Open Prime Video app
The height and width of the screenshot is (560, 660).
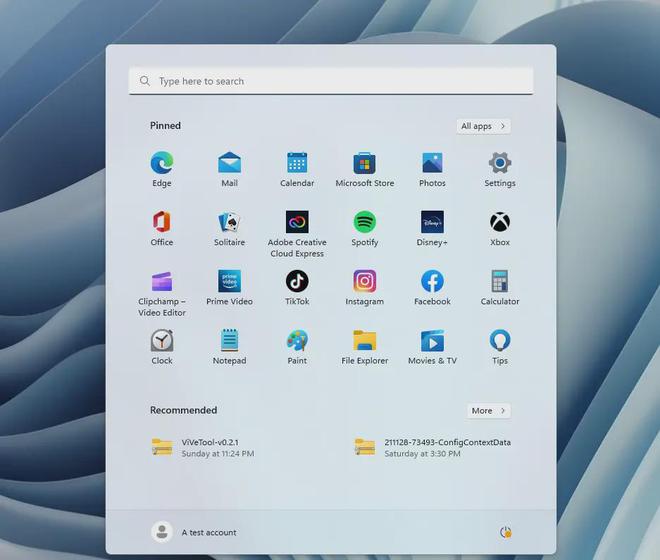pyautogui.click(x=229, y=281)
